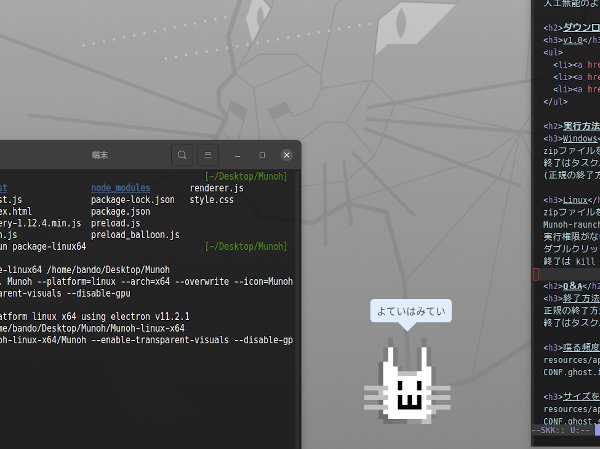Click style.css in the terminal output

213,199
